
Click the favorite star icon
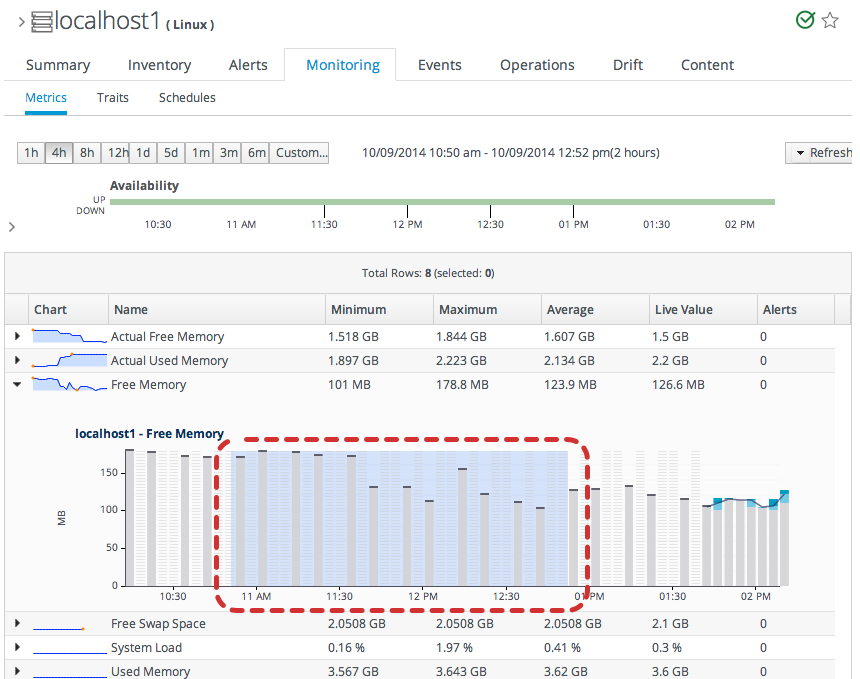point(830,20)
